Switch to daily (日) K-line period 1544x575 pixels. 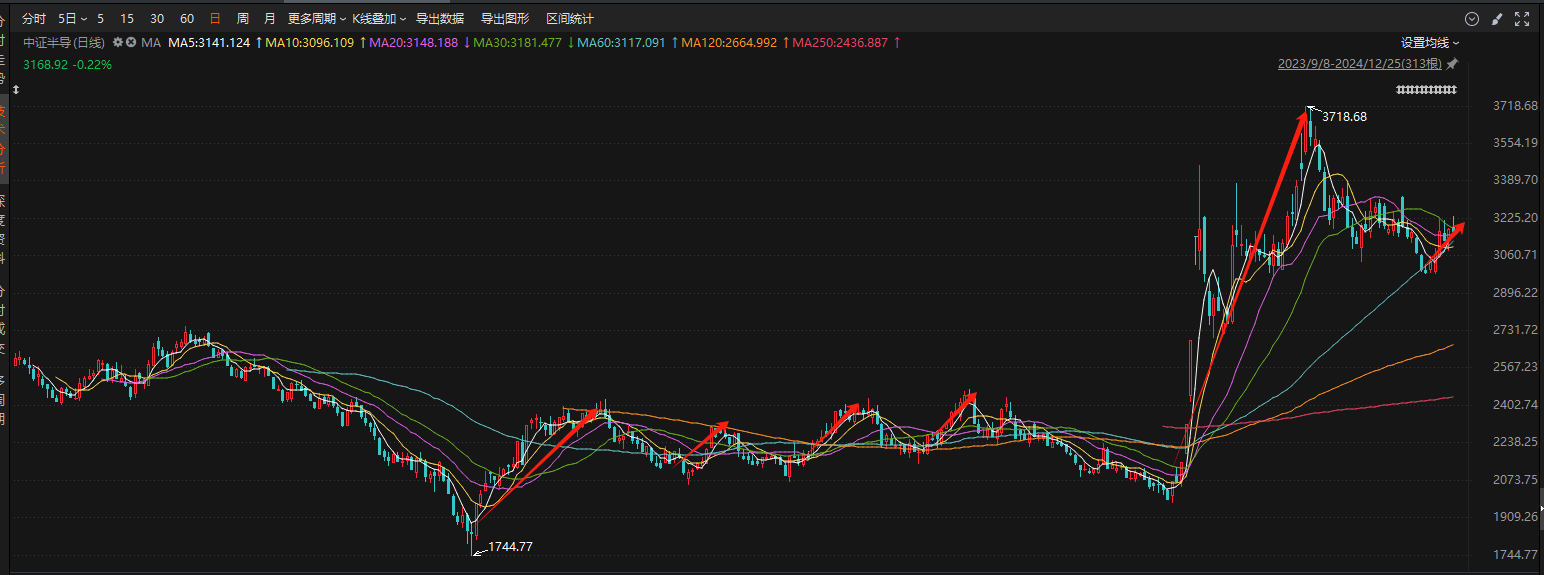pos(215,19)
